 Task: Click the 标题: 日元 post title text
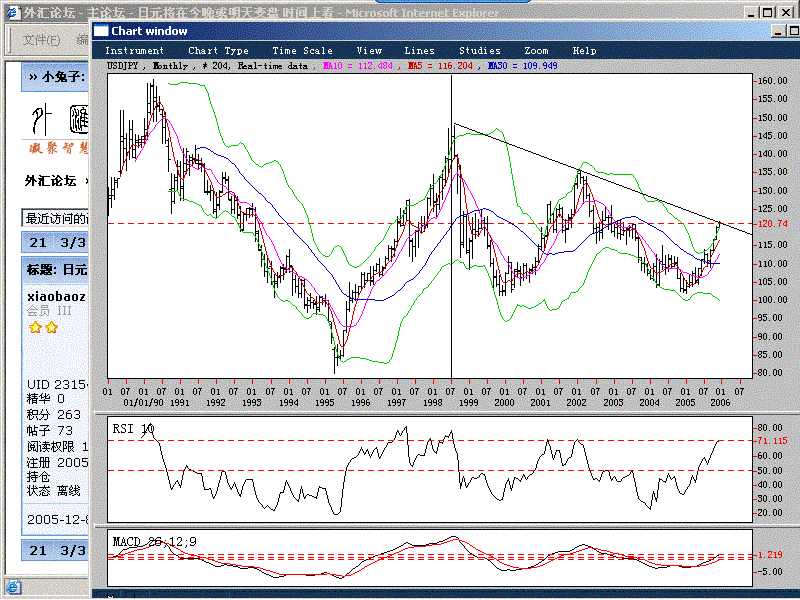[x=57, y=269]
